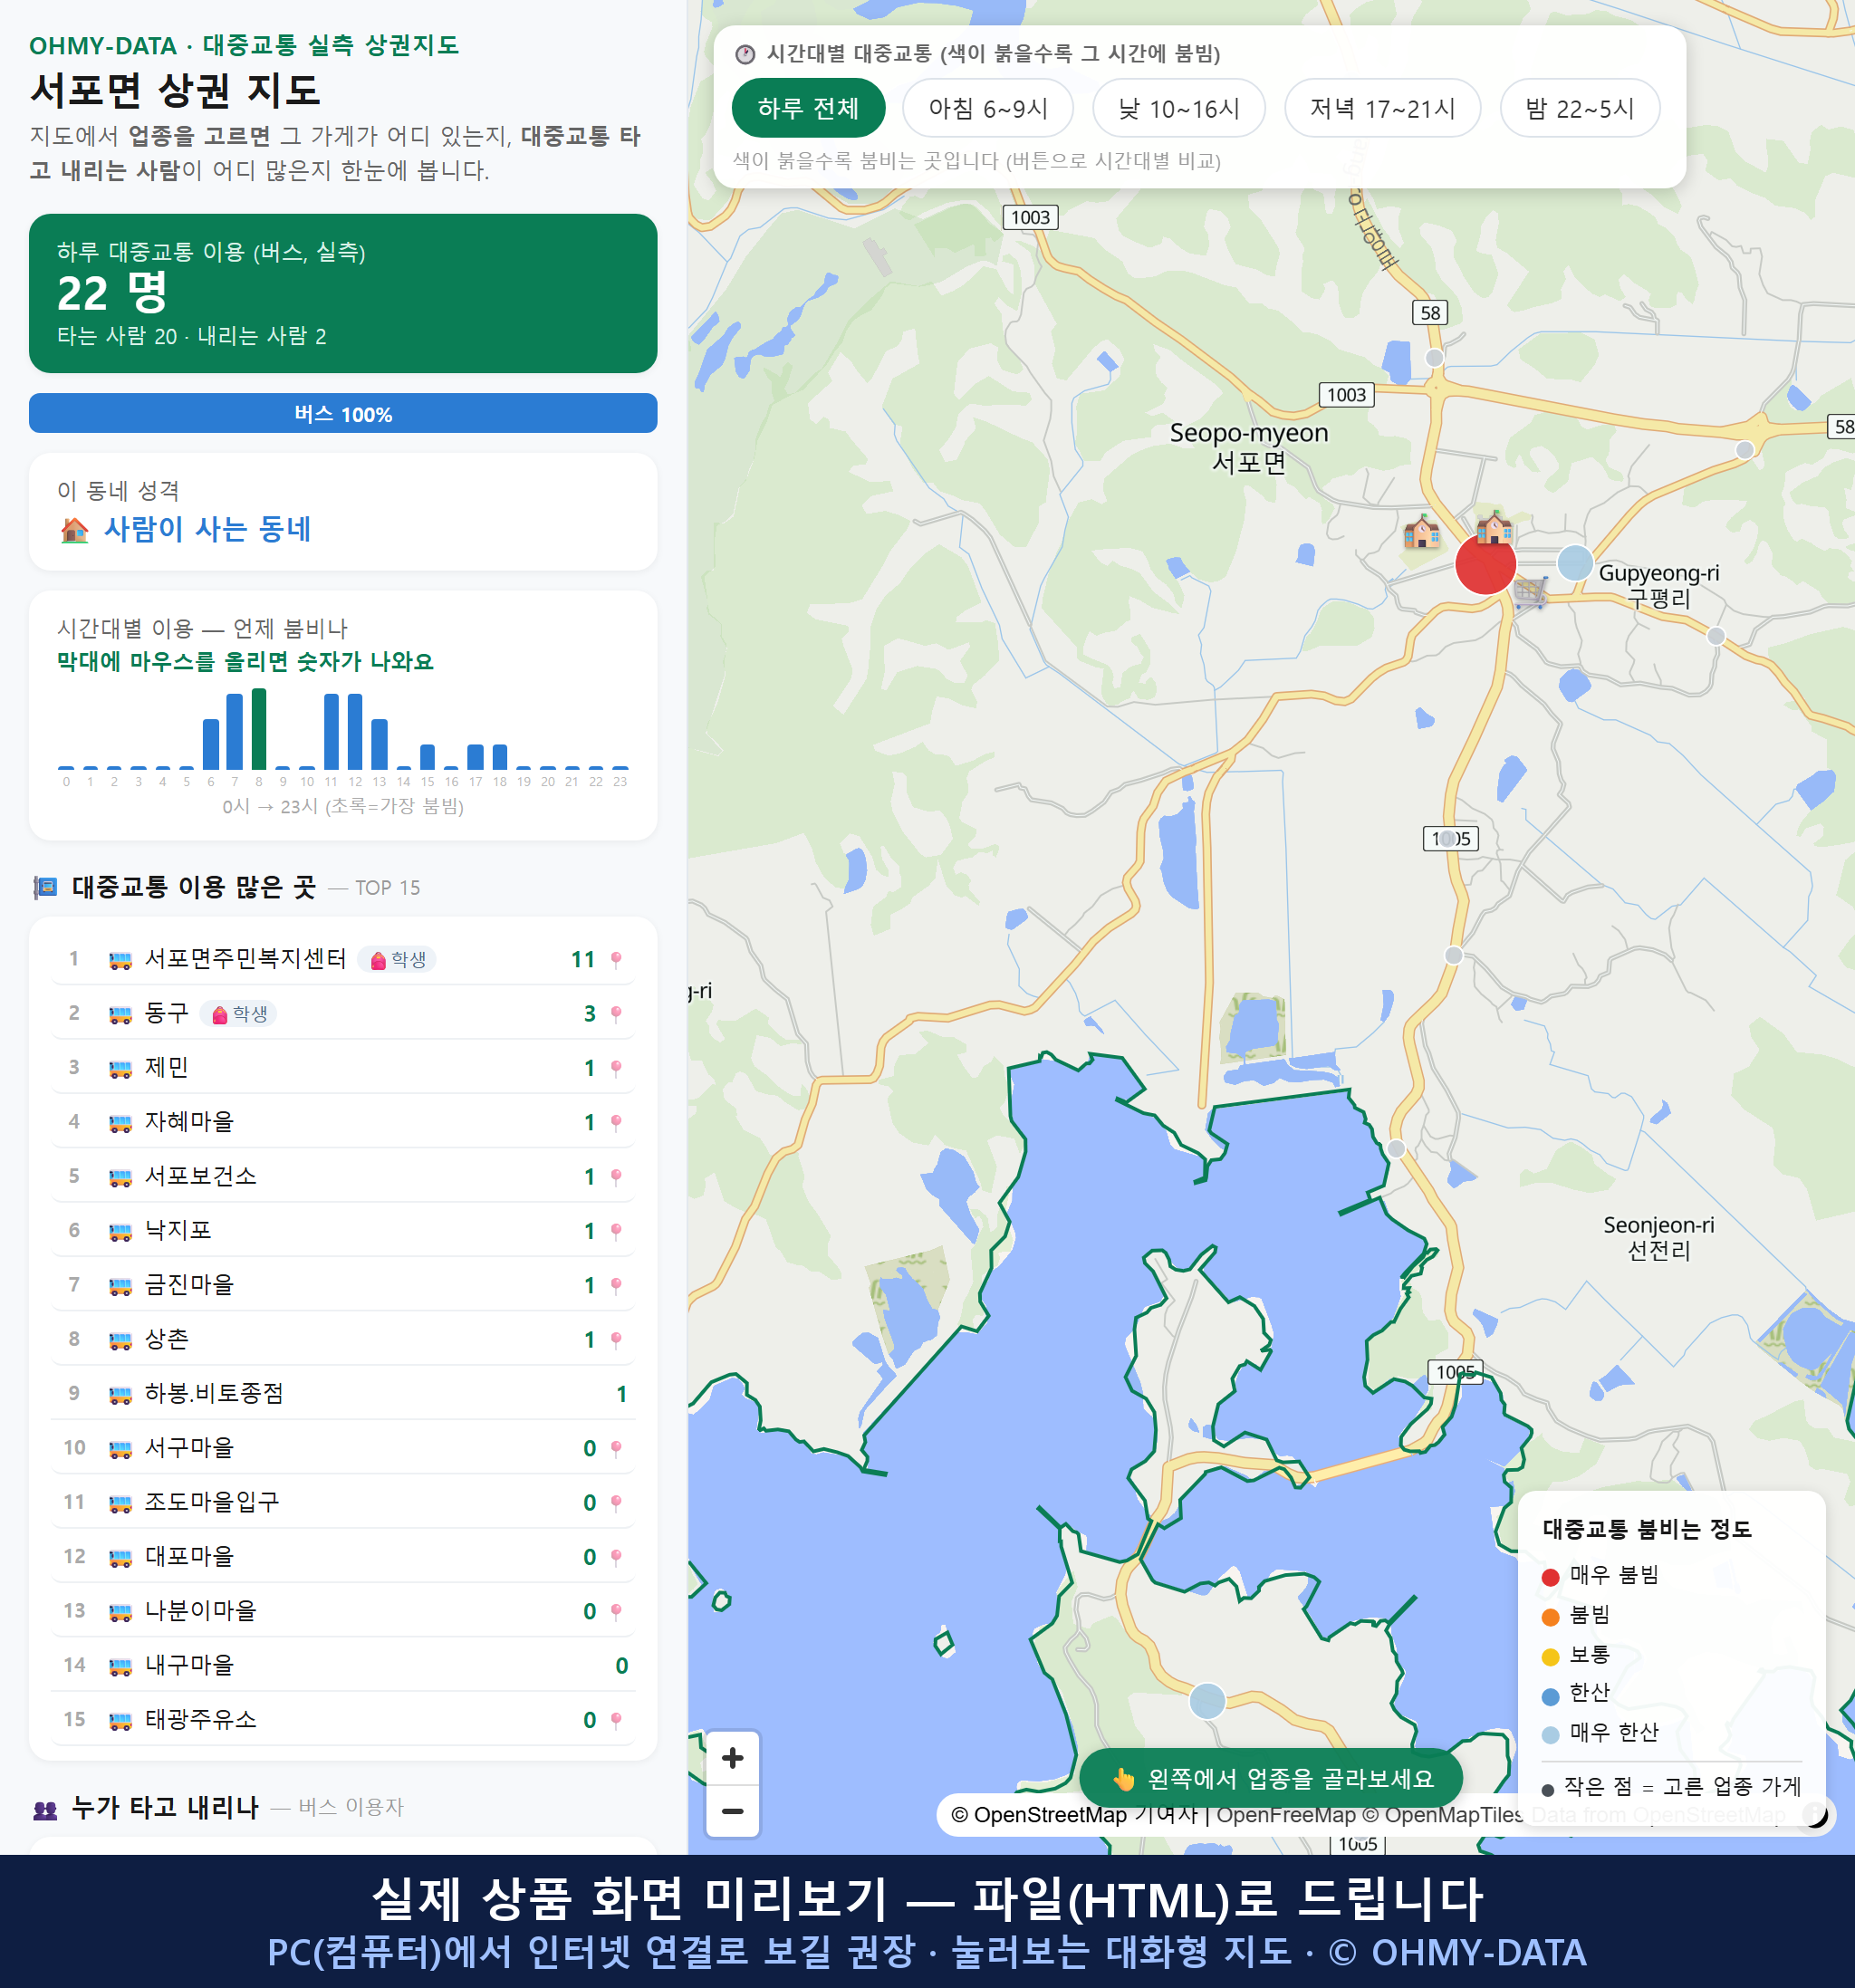Click the 7시 bar in hourly chart
This screenshot has width=1855, height=1988.
pos(234,731)
